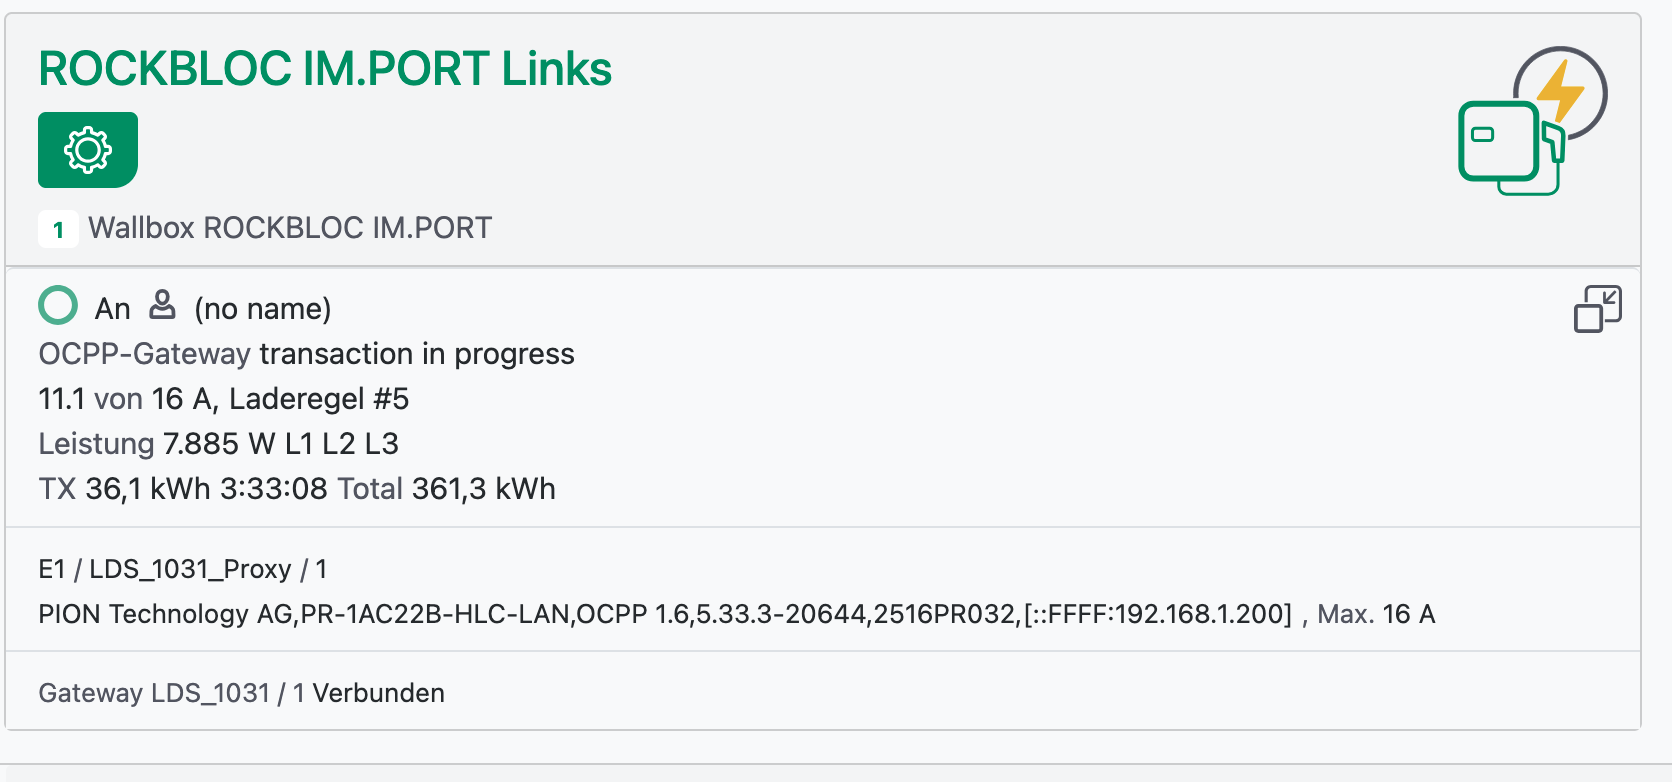Click the Max. 16 A limit
This screenshot has height=782, width=1672.
[1376, 614]
